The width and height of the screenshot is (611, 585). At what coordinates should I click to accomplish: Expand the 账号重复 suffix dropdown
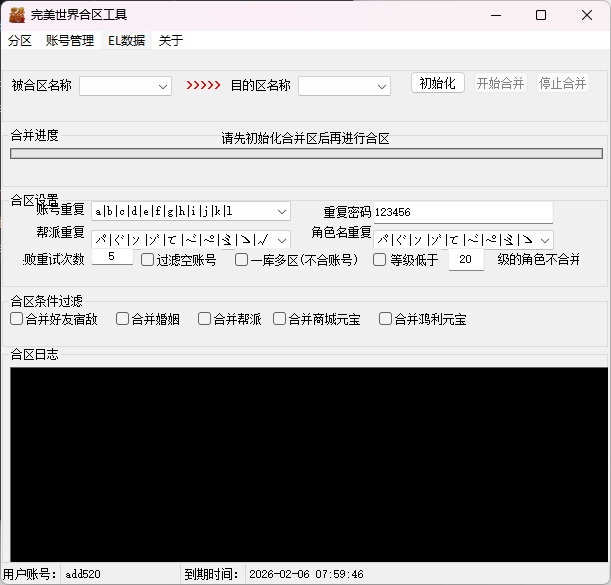point(282,211)
